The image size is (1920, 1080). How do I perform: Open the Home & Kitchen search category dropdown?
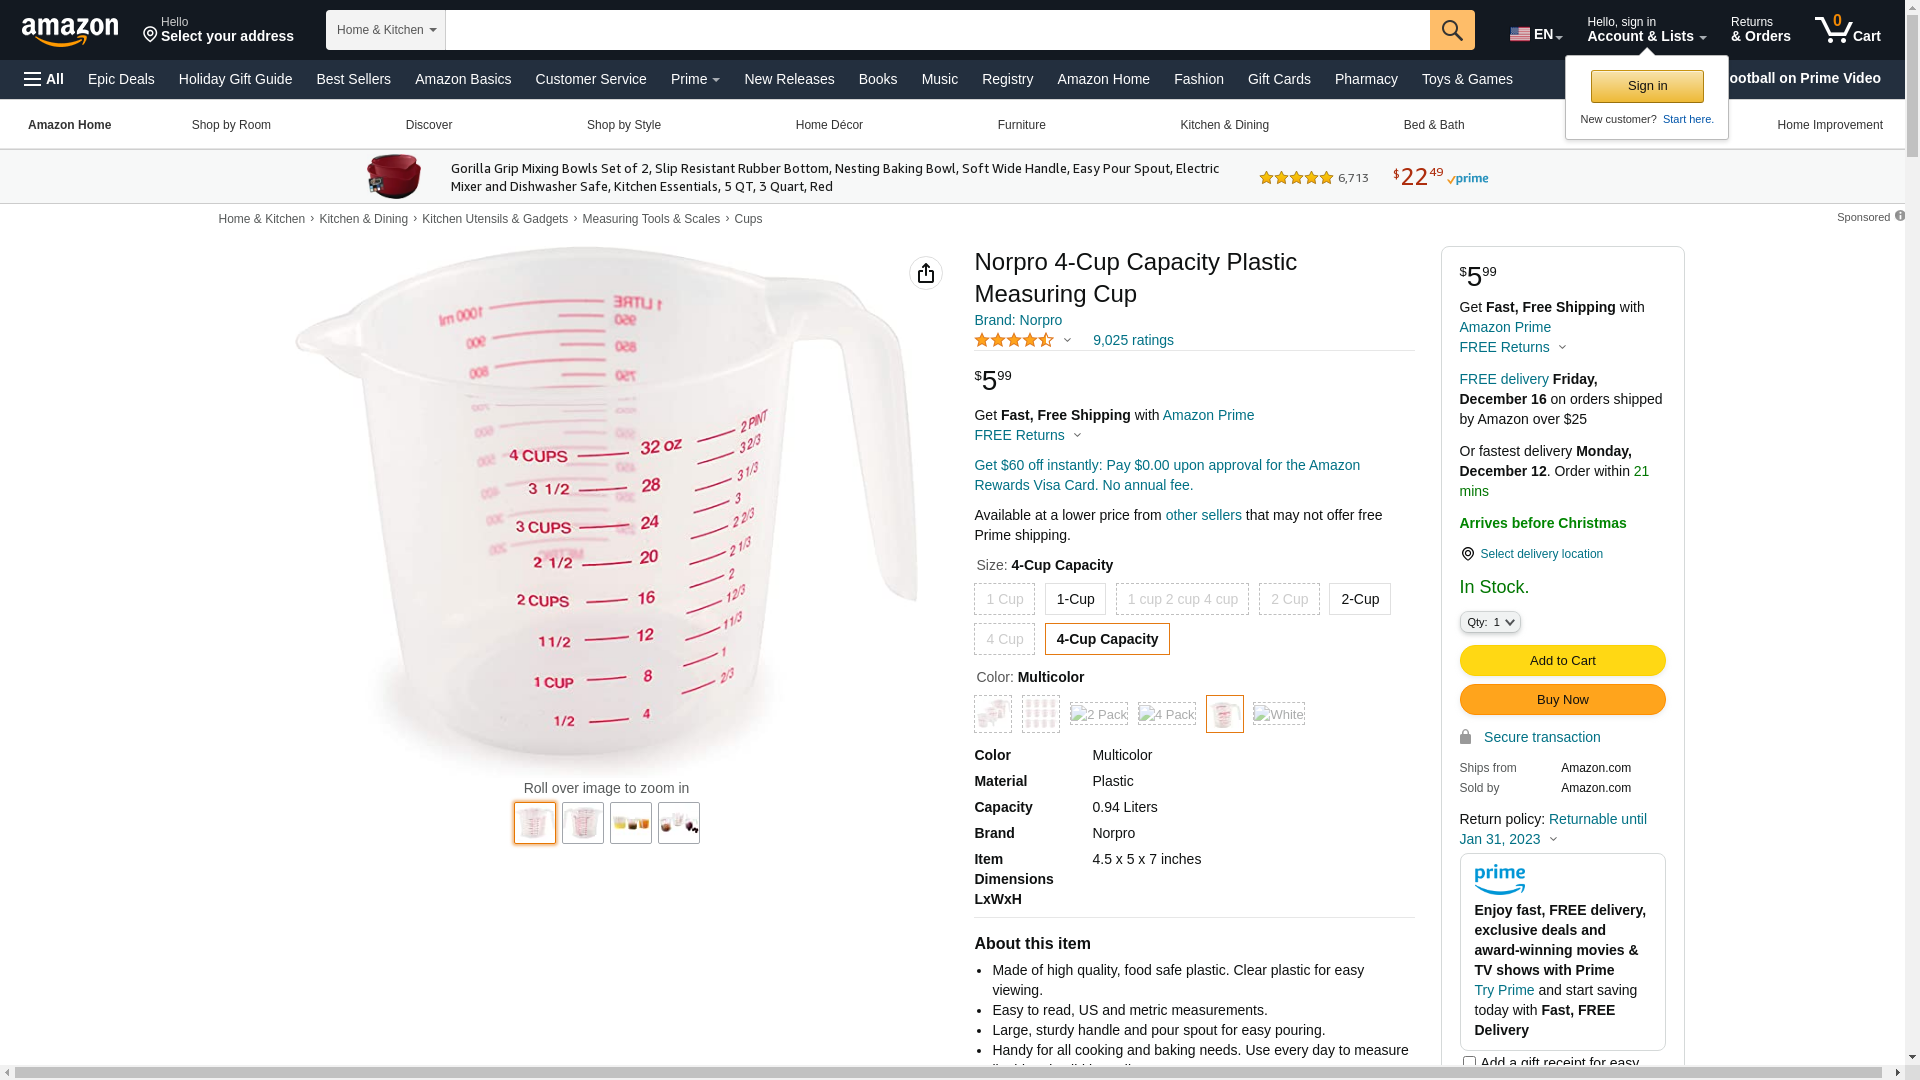point(386,30)
